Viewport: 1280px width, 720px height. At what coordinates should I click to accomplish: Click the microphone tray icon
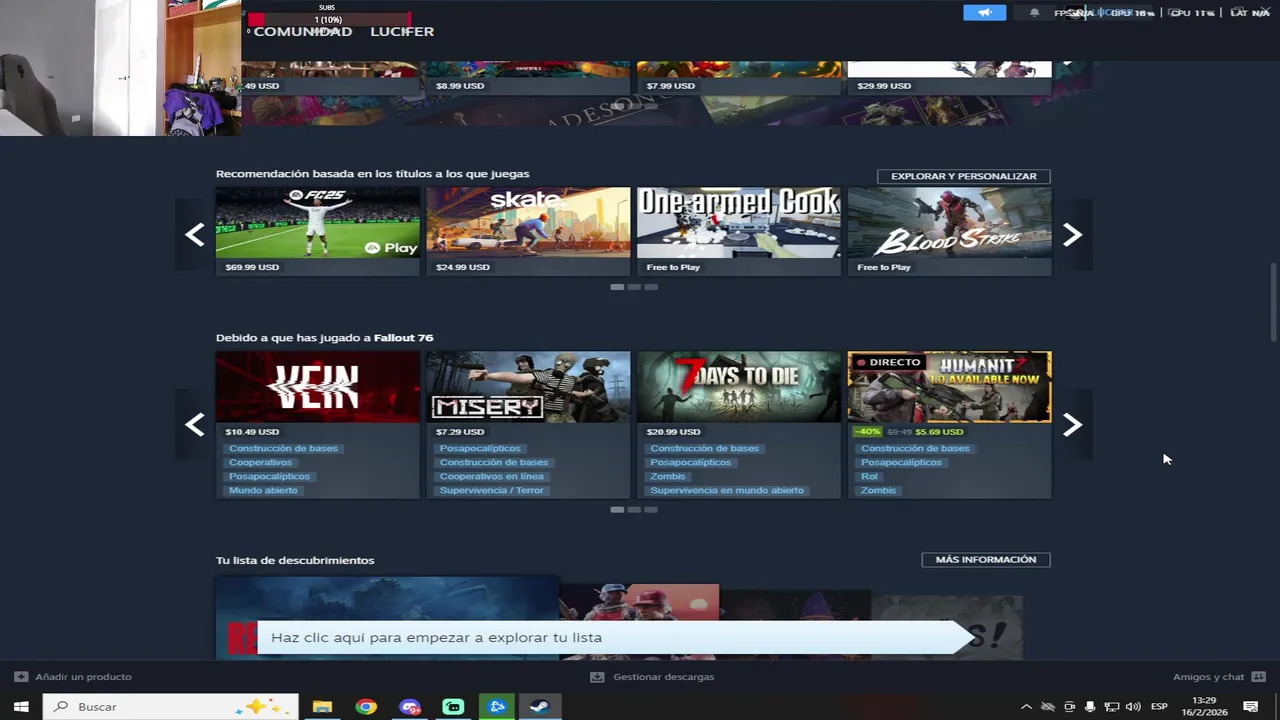click(x=1090, y=707)
